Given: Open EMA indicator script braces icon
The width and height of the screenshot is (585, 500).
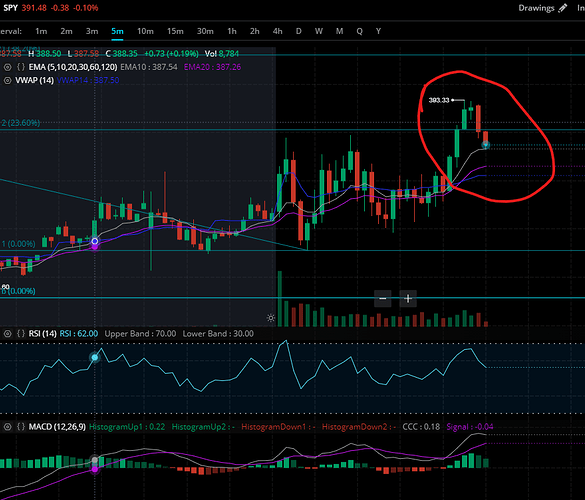Looking at the screenshot, I should click(x=21, y=67).
